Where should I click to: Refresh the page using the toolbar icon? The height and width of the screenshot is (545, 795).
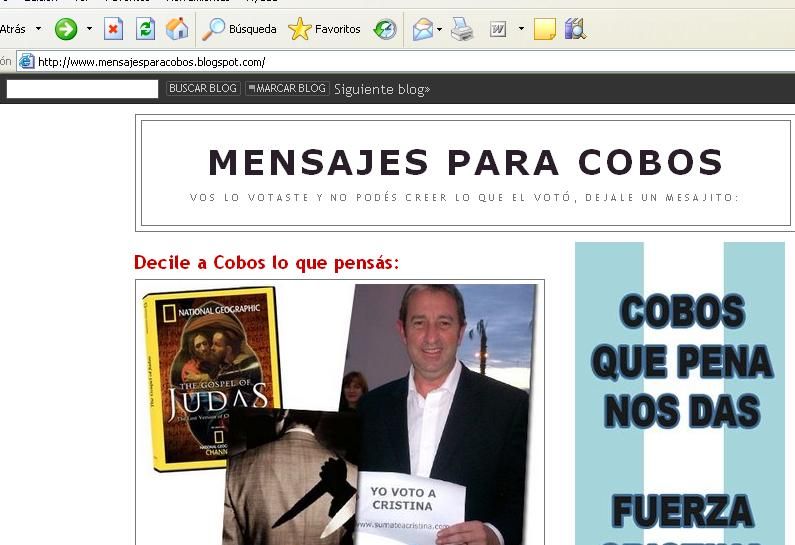pyautogui.click(x=145, y=29)
